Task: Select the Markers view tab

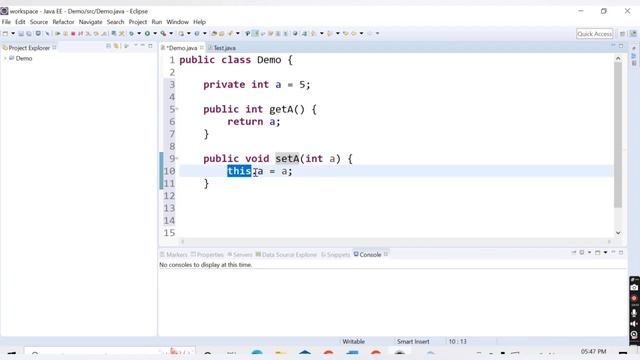Action: 174,255
